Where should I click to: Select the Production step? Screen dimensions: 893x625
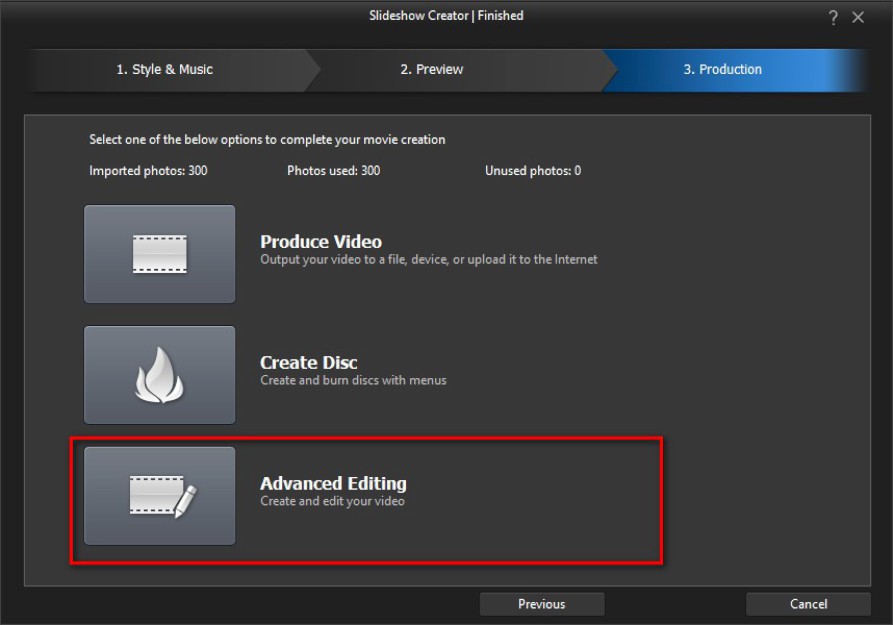click(x=723, y=70)
